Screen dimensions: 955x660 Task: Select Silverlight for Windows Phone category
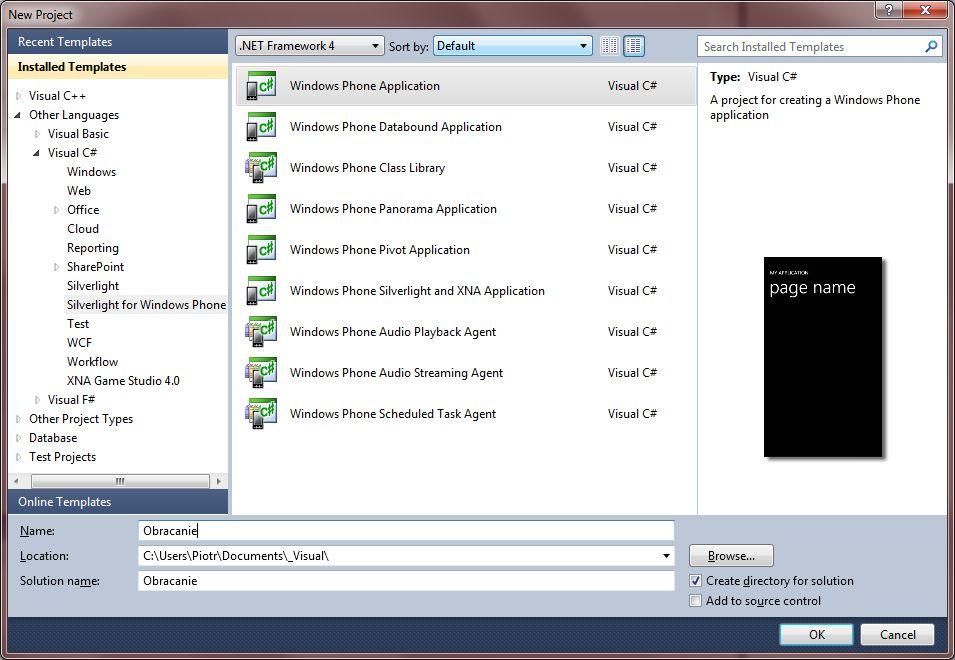(x=146, y=305)
